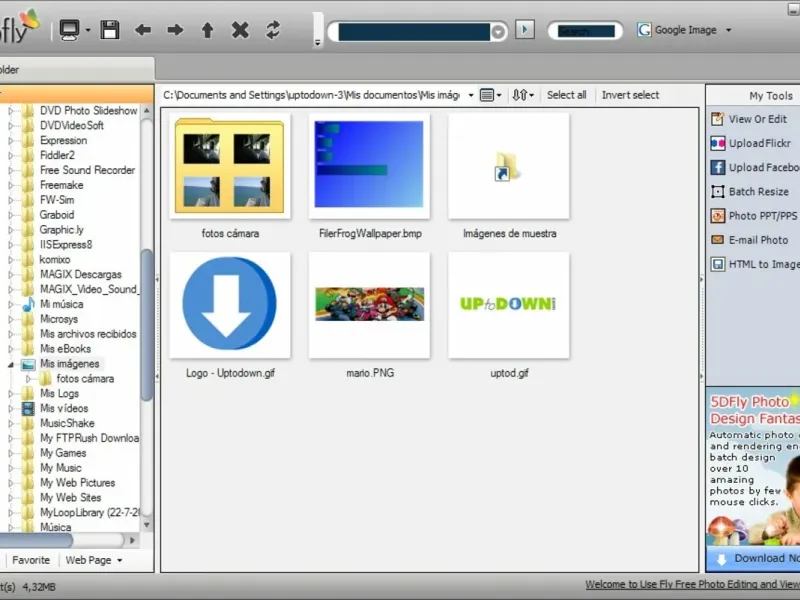
Task: Expand the My Games tree node
Action: click(10, 454)
